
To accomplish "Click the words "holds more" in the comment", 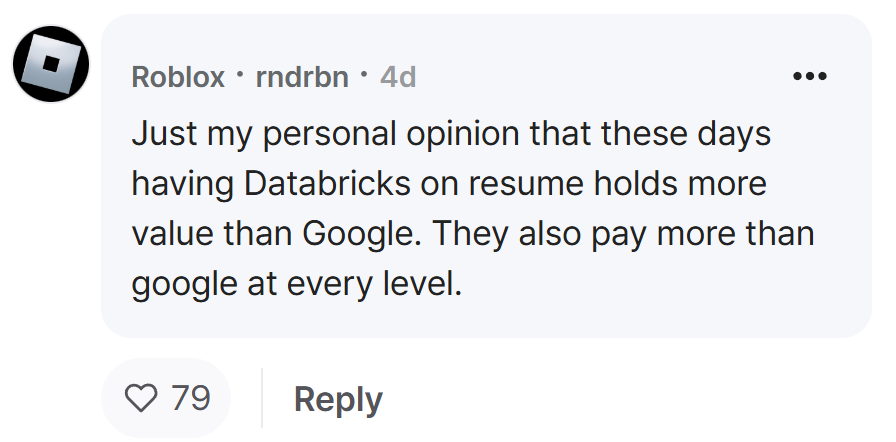I will [680, 184].
